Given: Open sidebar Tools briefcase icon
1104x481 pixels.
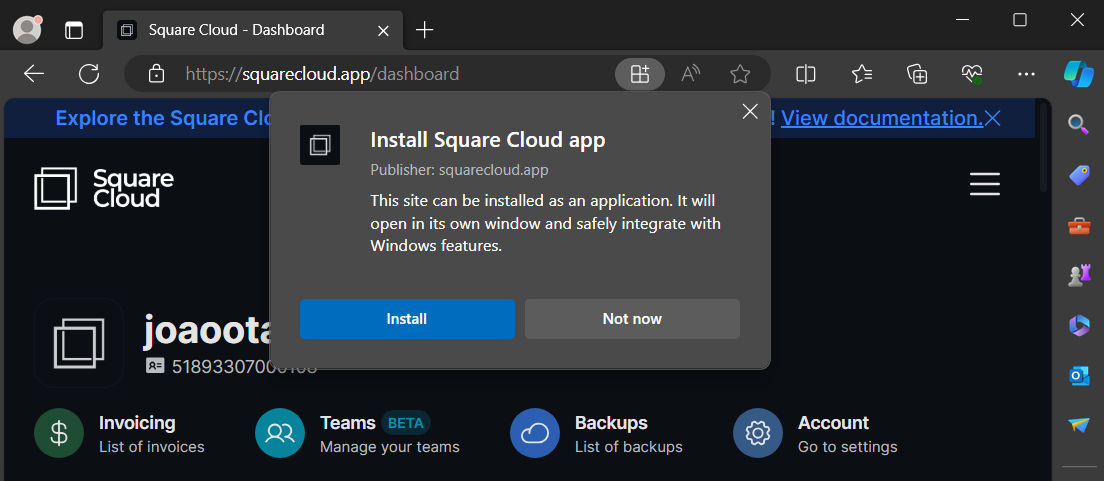Looking at the screenshot, I should (1078, 226).
